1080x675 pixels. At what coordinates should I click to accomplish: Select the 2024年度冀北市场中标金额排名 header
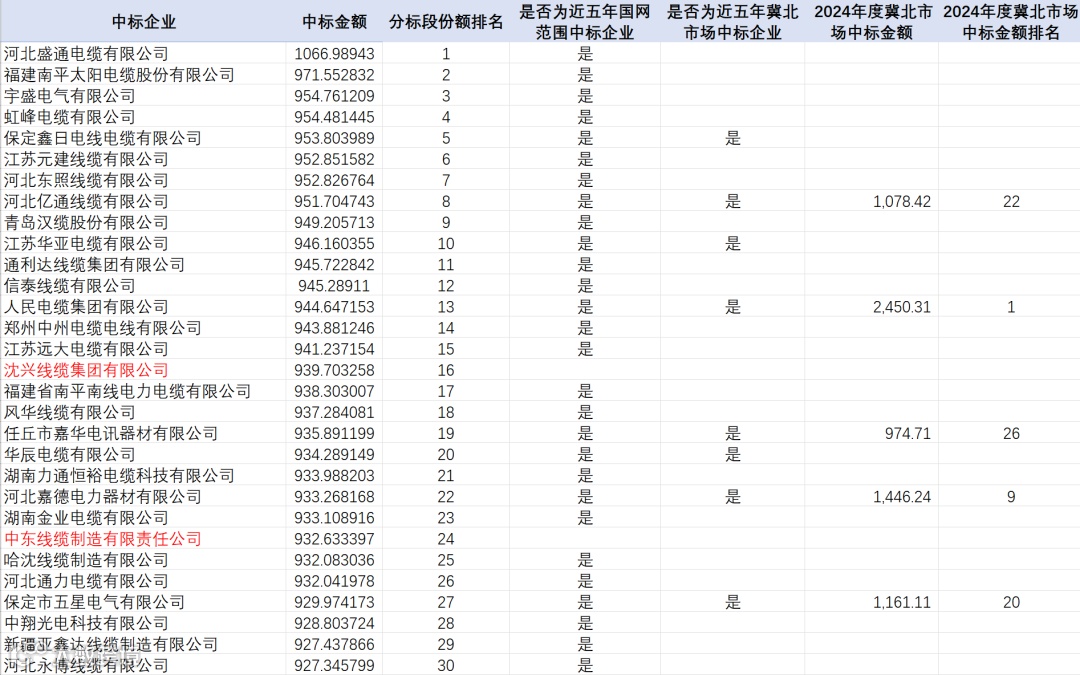tap(1009, 21)
